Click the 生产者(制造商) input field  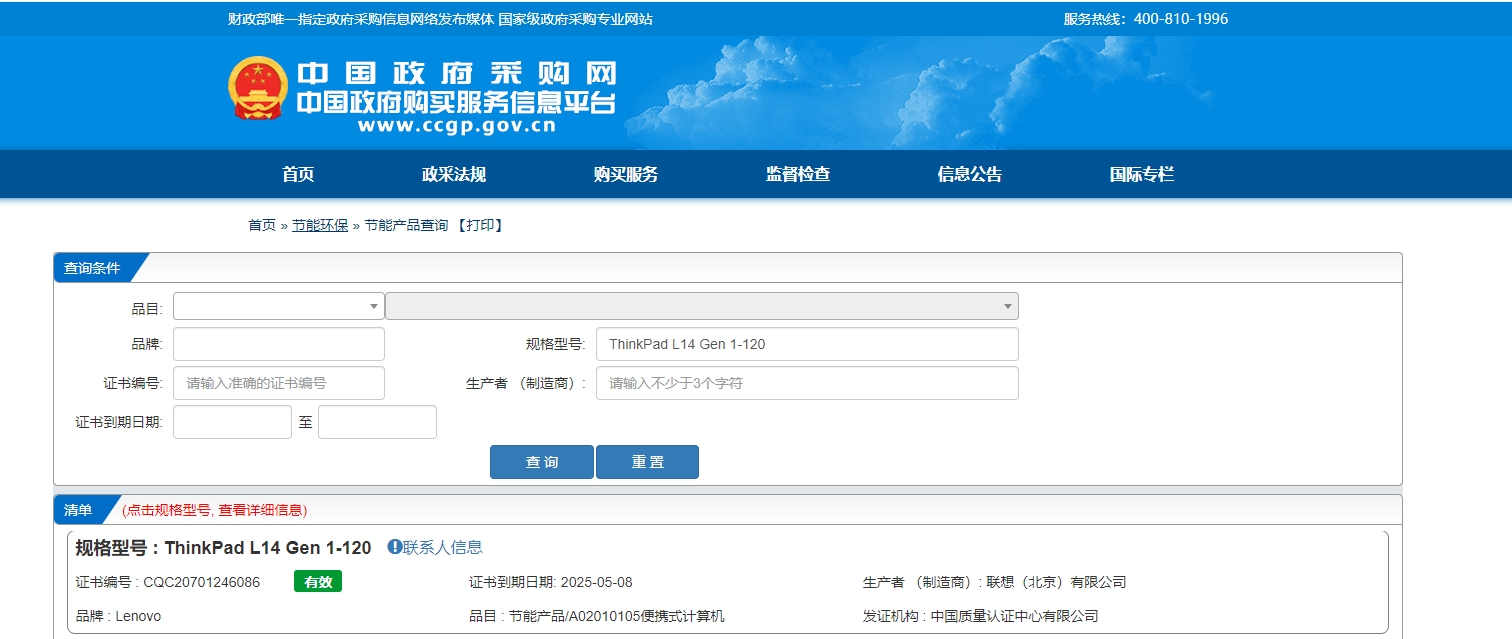807,383
